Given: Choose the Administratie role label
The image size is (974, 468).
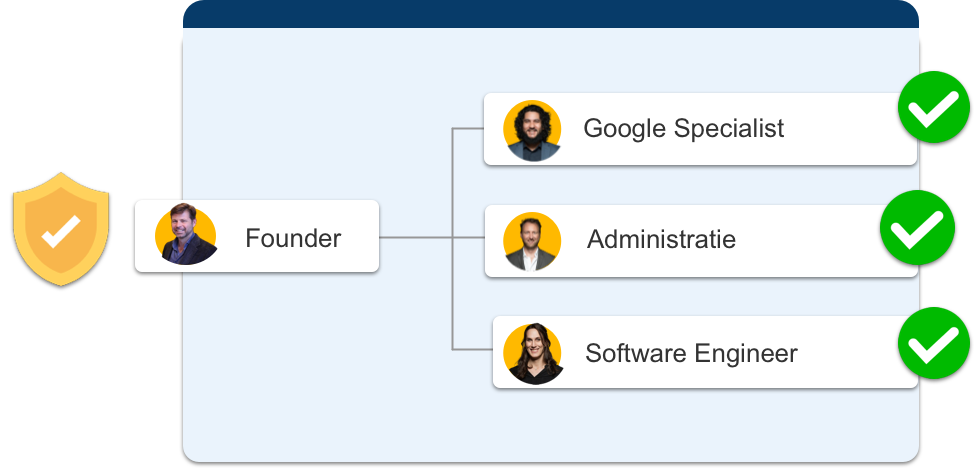Looking at the screenshot, I should point(661,240).
